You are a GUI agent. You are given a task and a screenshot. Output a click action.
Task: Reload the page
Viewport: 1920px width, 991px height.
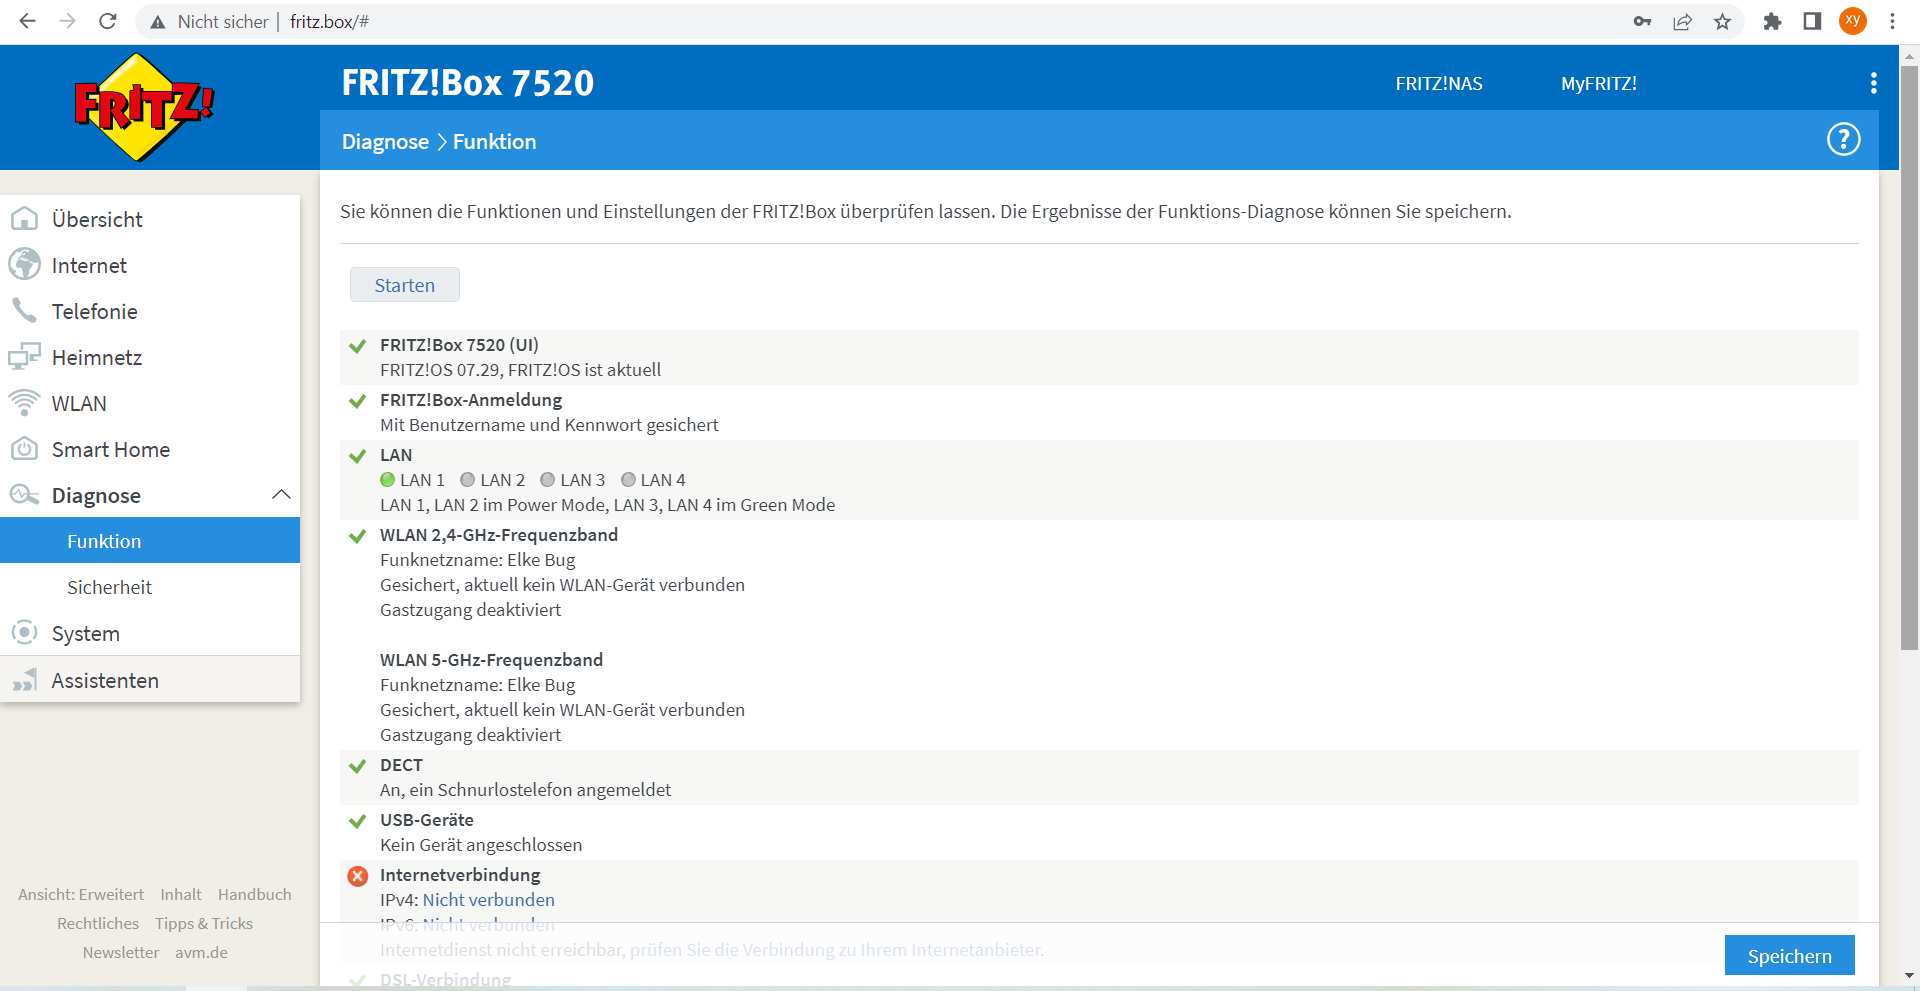(108, 21)
